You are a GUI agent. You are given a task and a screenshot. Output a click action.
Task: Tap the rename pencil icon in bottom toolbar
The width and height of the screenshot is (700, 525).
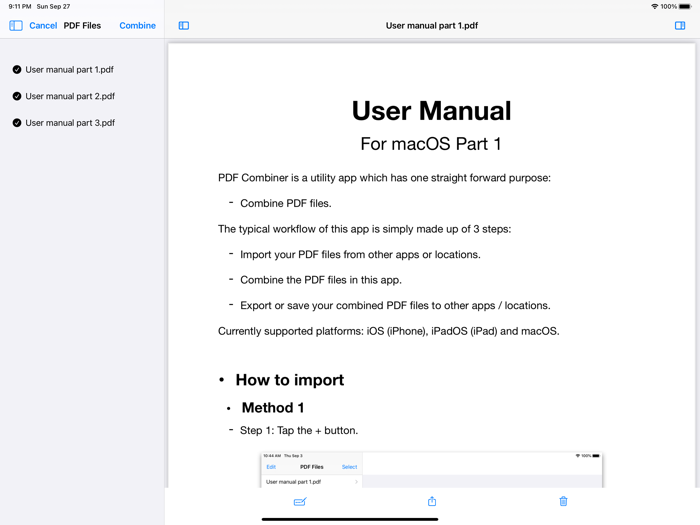coord(300,501)
